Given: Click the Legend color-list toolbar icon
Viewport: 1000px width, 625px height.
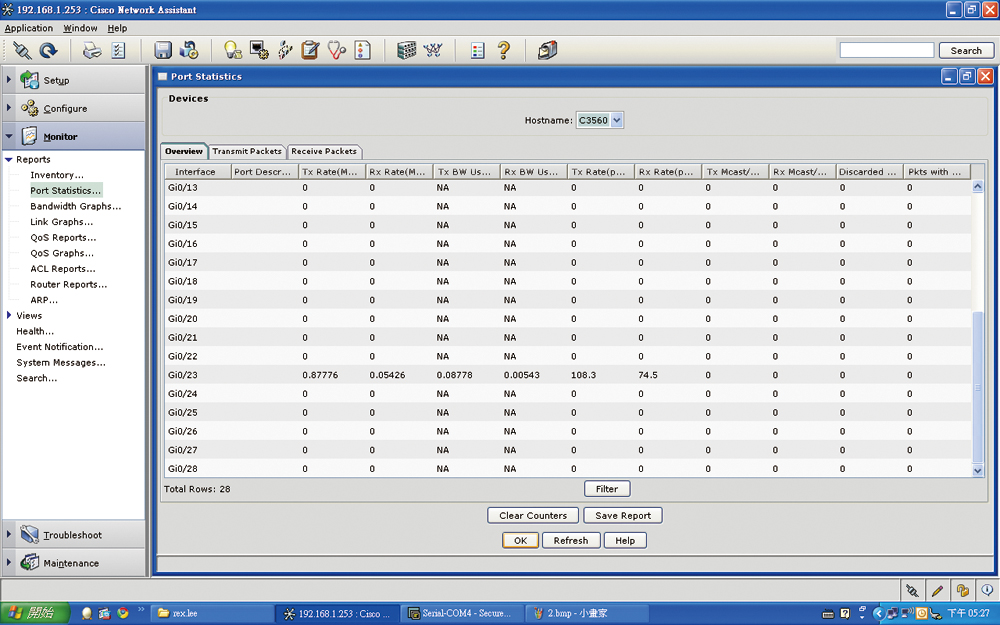Looking at the screenshot, I should coord(478,50).
